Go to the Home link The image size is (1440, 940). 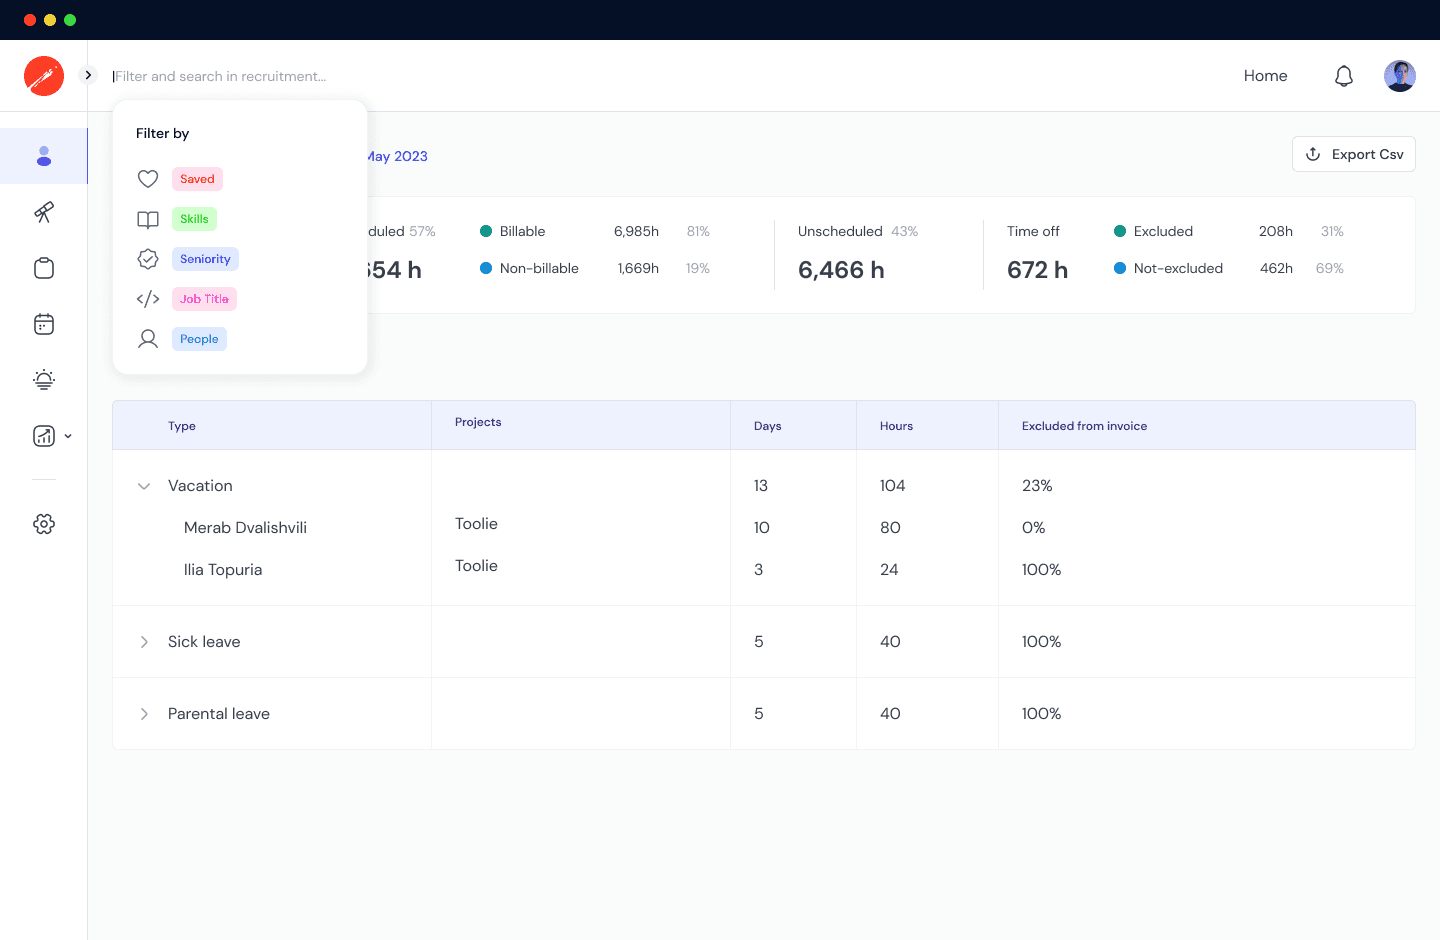tap(1265, 76)
